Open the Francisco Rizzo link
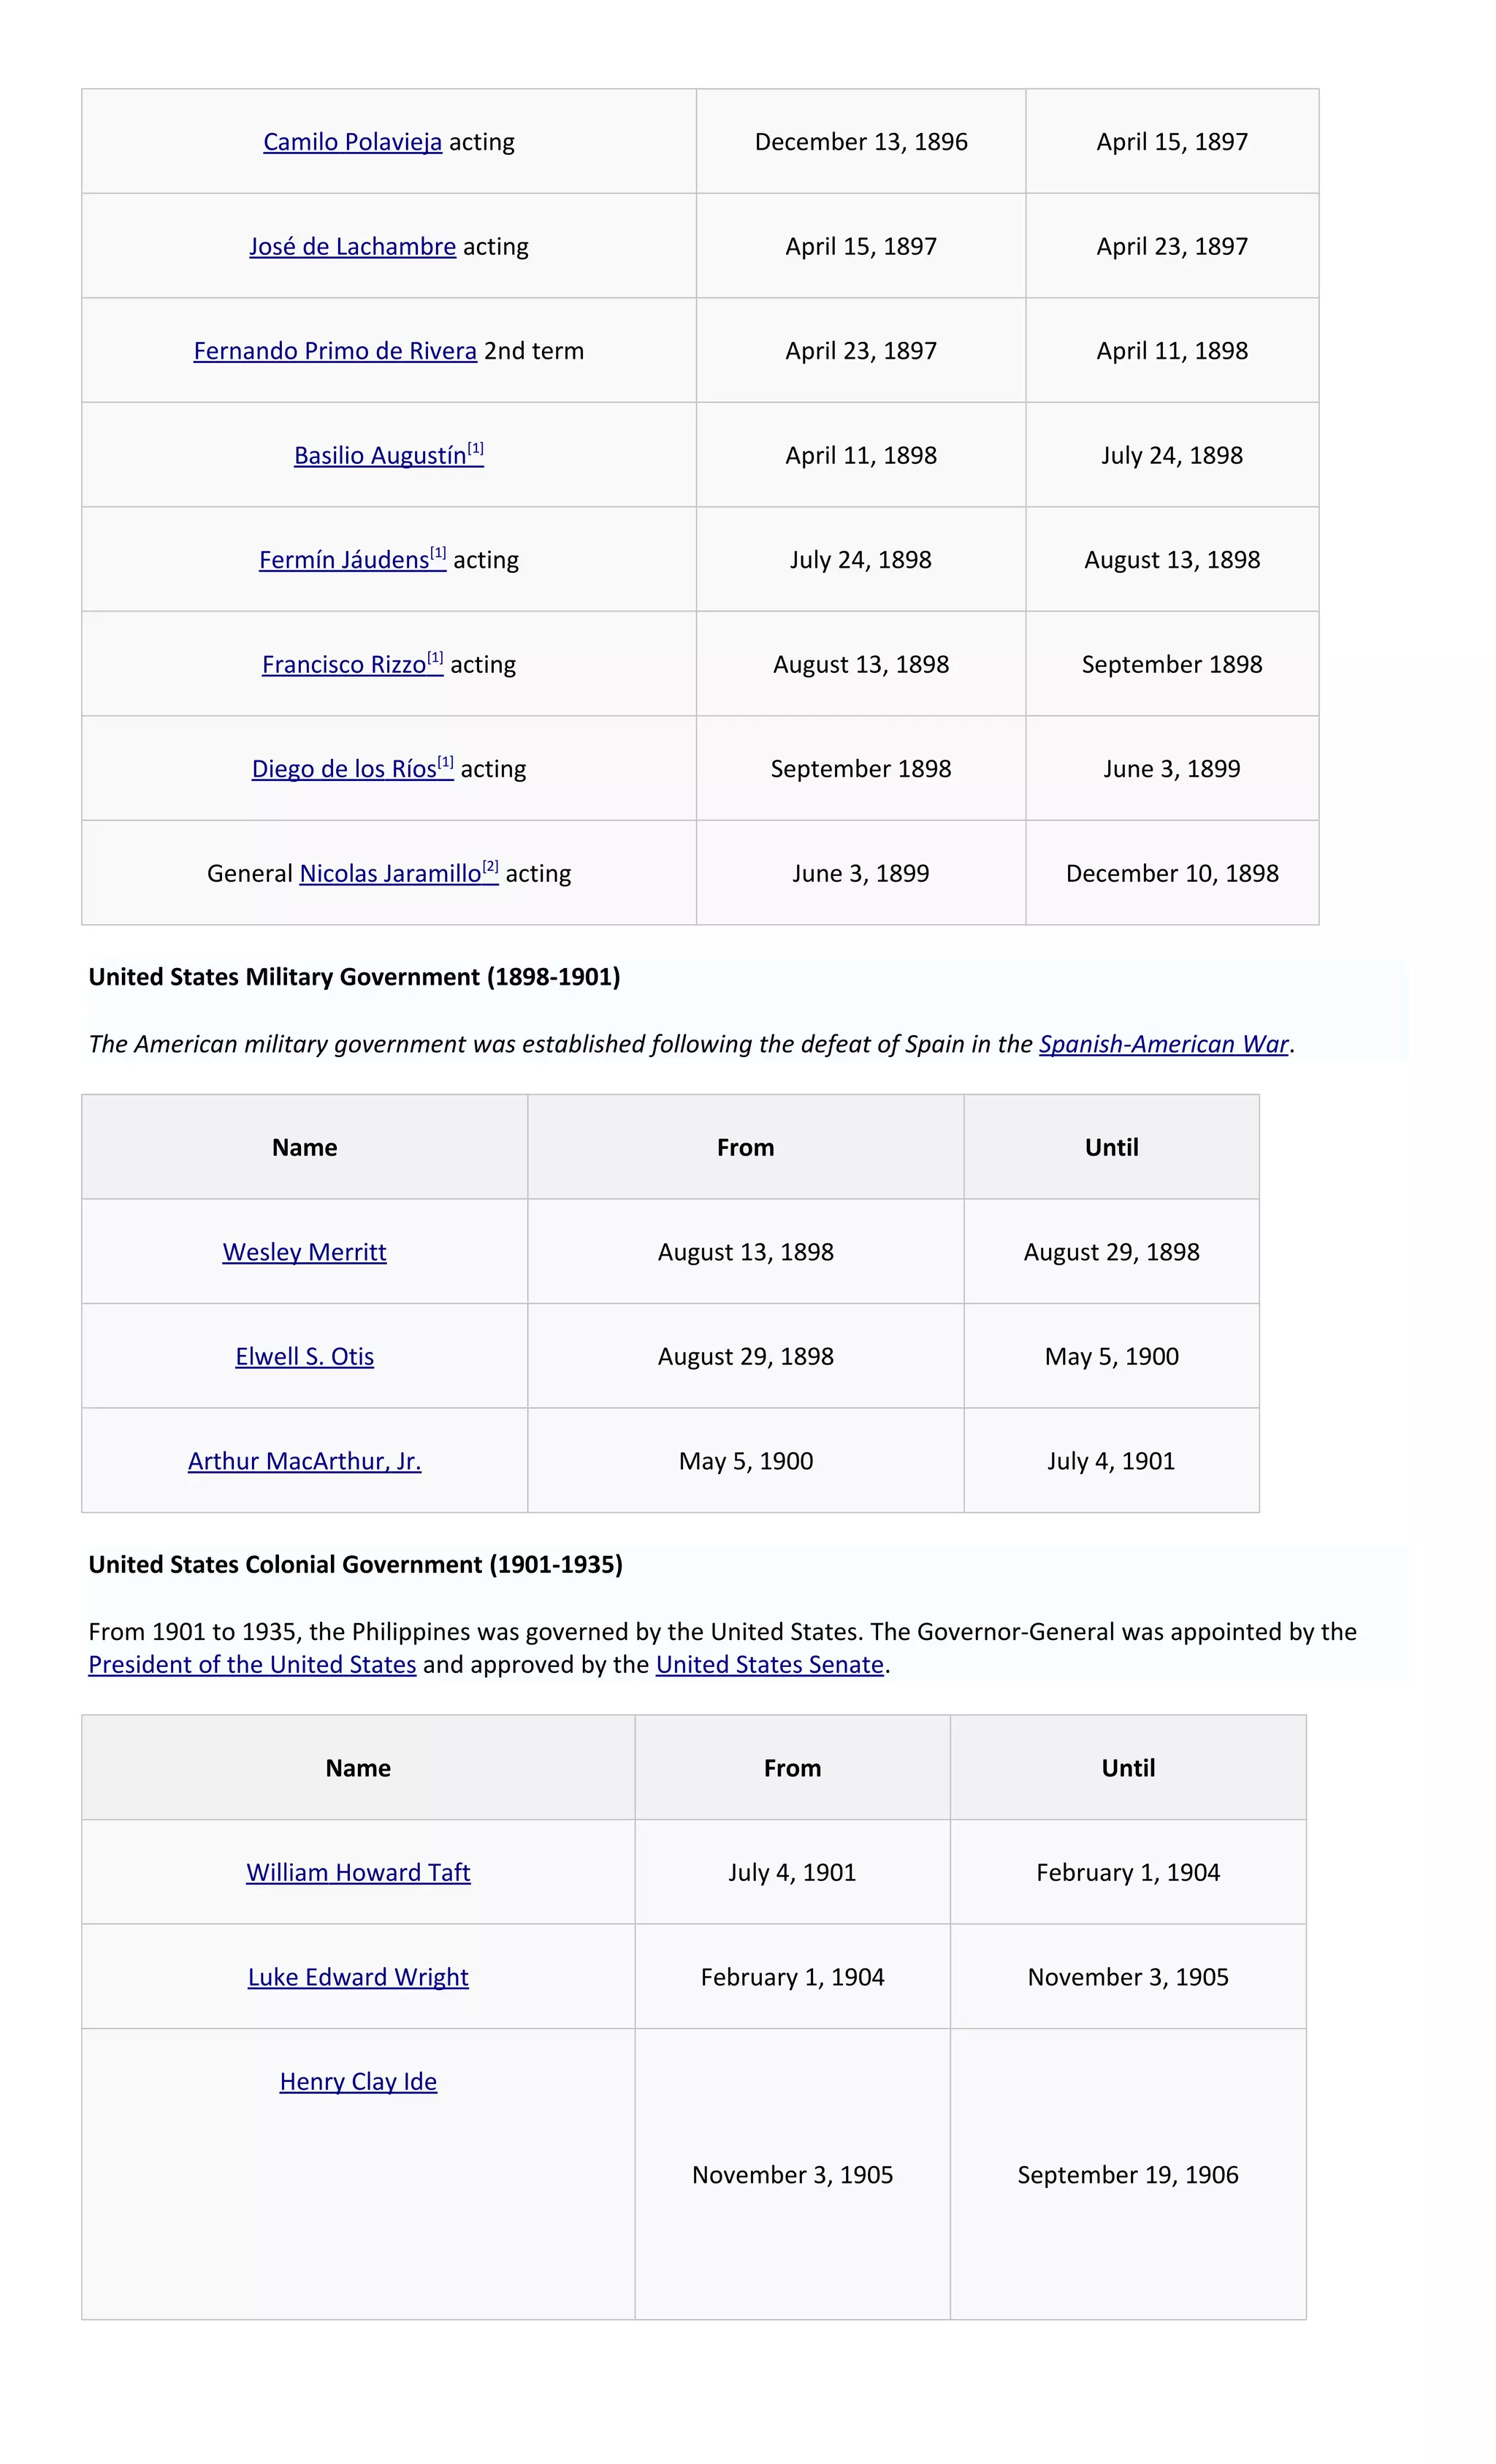The image size is (1496, 2464). (344, 665)
